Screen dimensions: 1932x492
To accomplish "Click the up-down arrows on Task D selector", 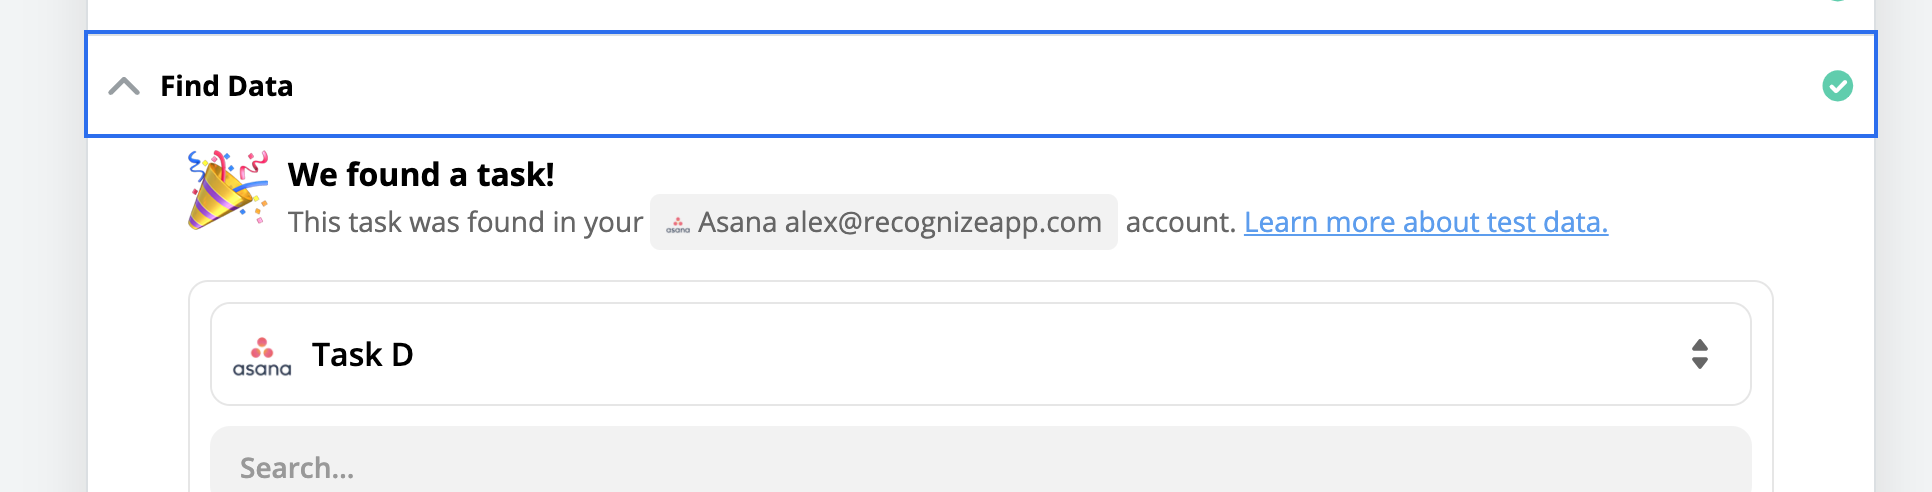I will click(x=1699, y=354).
